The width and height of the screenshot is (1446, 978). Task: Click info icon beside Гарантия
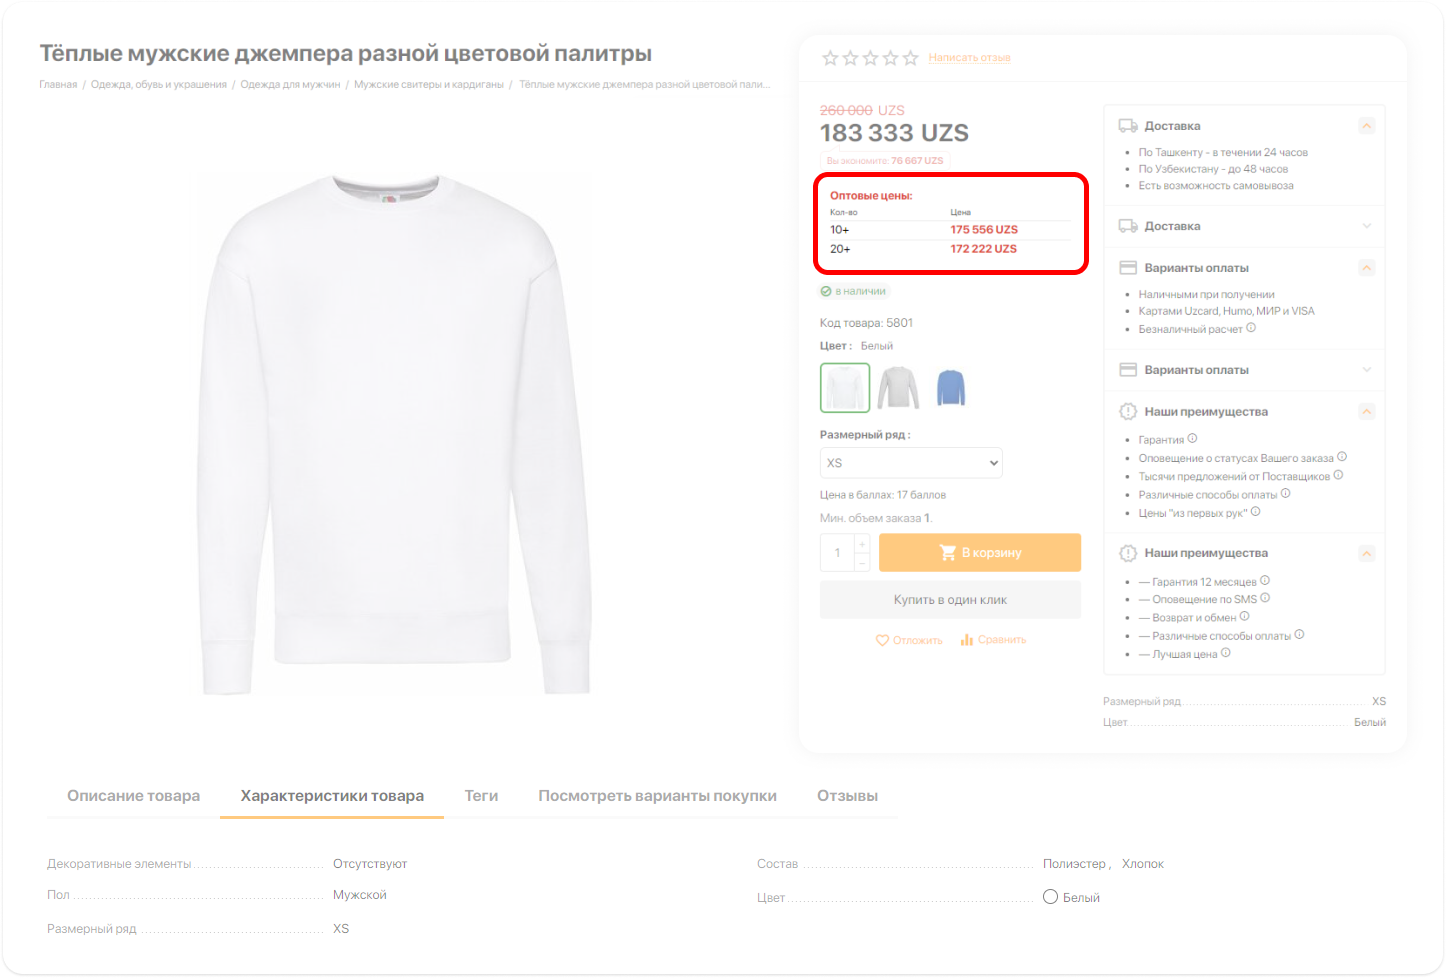tap(1192, 438)
